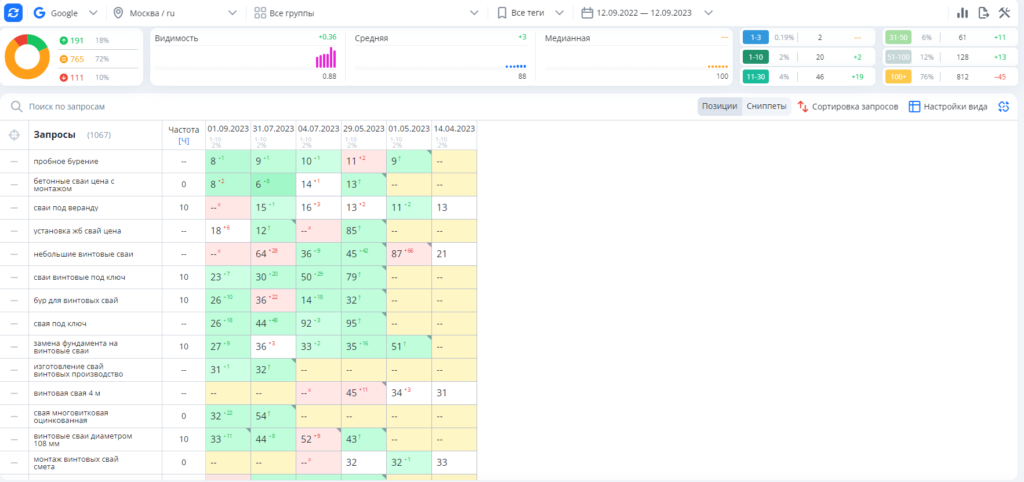Image resolution: width=1024 pixels, height=482 pixels.
Task: Filter by the 1-3 position badge
Action: tap(755, 38)
